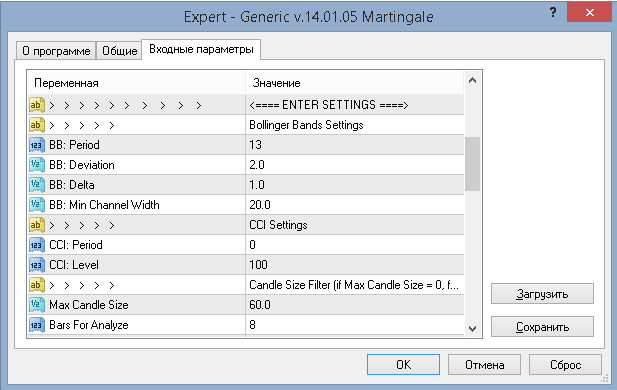
Task: Click the integer icon next to CCI: Level
Action: coord(37,265)
